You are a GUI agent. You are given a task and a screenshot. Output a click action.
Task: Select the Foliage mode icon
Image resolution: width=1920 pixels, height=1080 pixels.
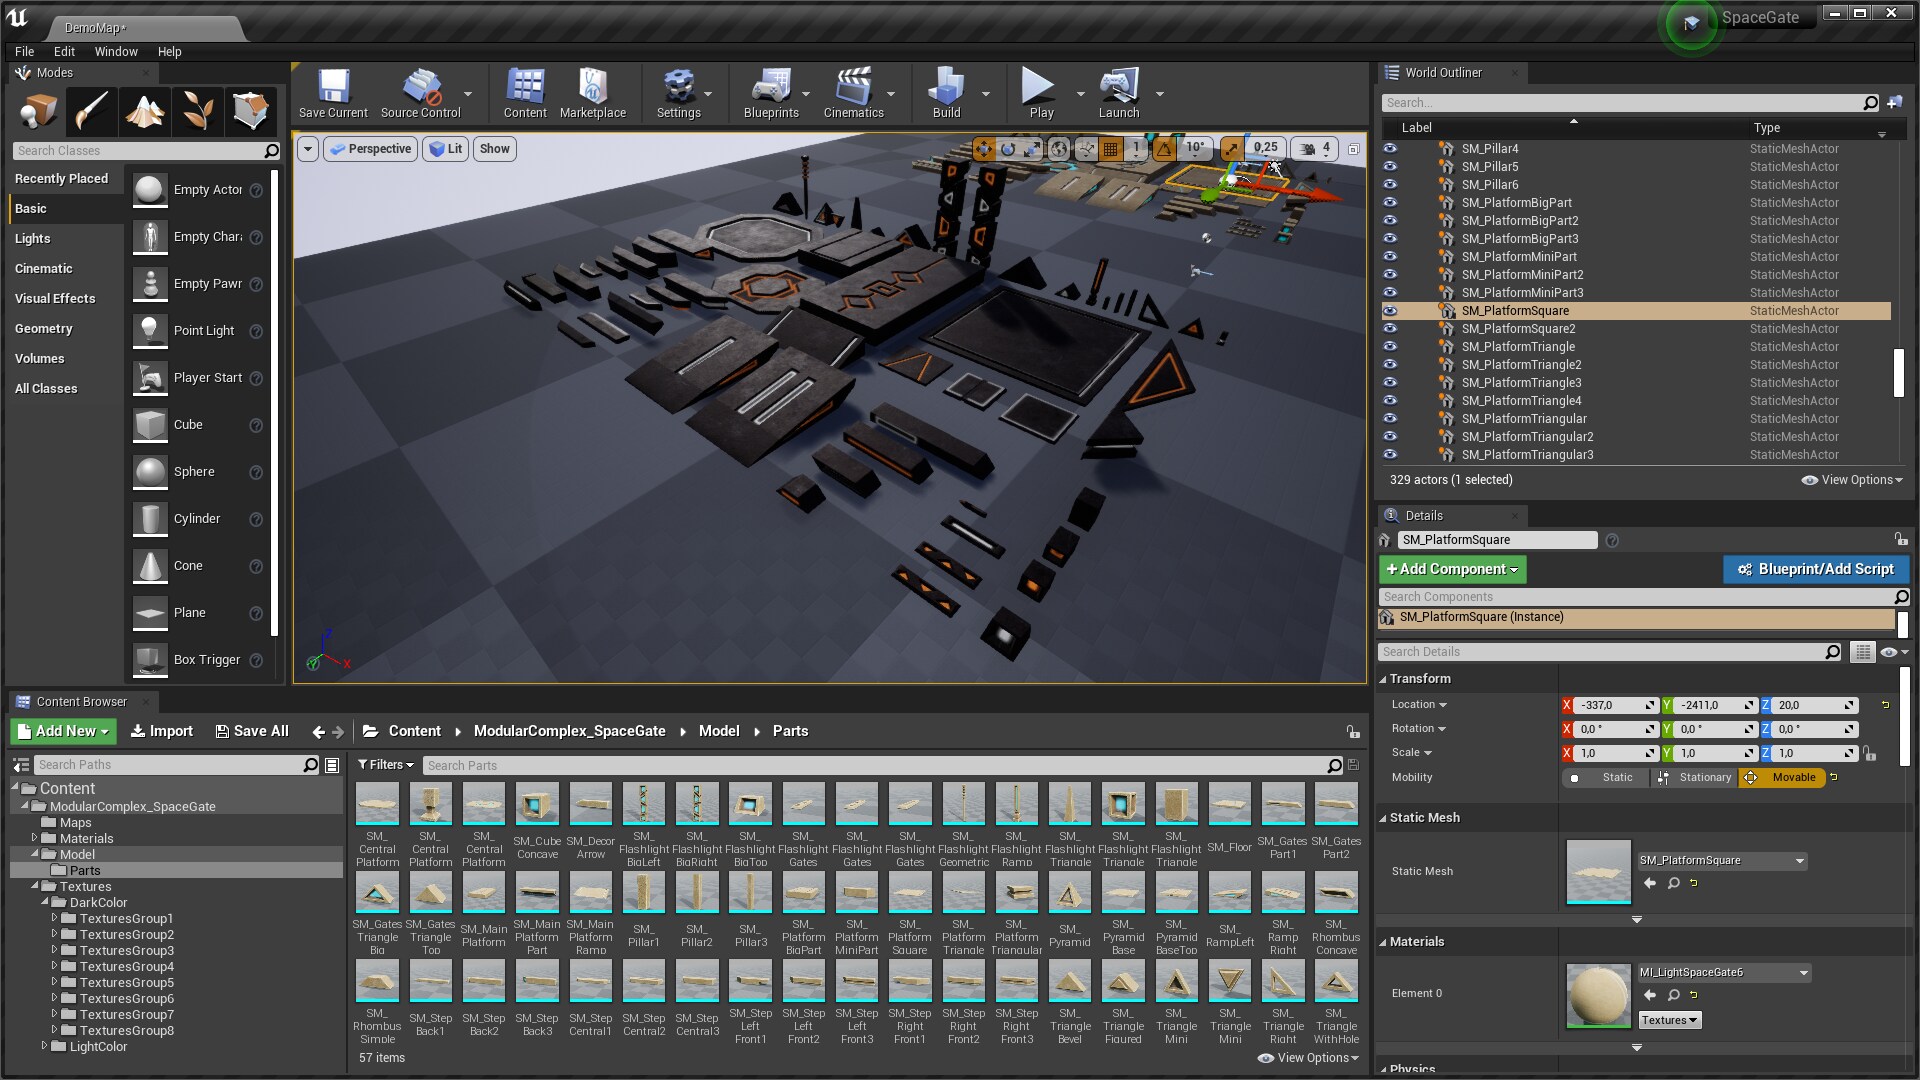click(x=197, y=111)
